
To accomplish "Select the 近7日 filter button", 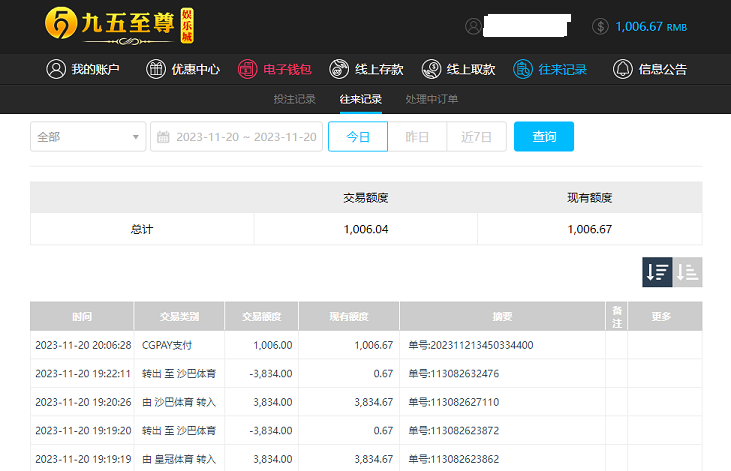I will [476, 137].
